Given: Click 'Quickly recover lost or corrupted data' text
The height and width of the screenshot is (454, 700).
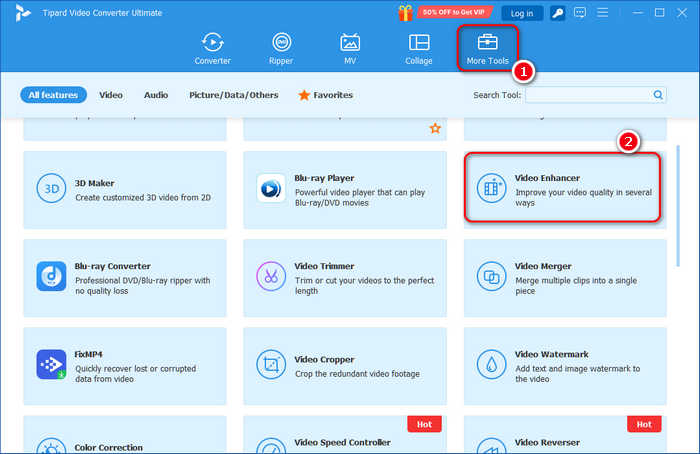Looking at the screenshot, I should coord(136,374).
